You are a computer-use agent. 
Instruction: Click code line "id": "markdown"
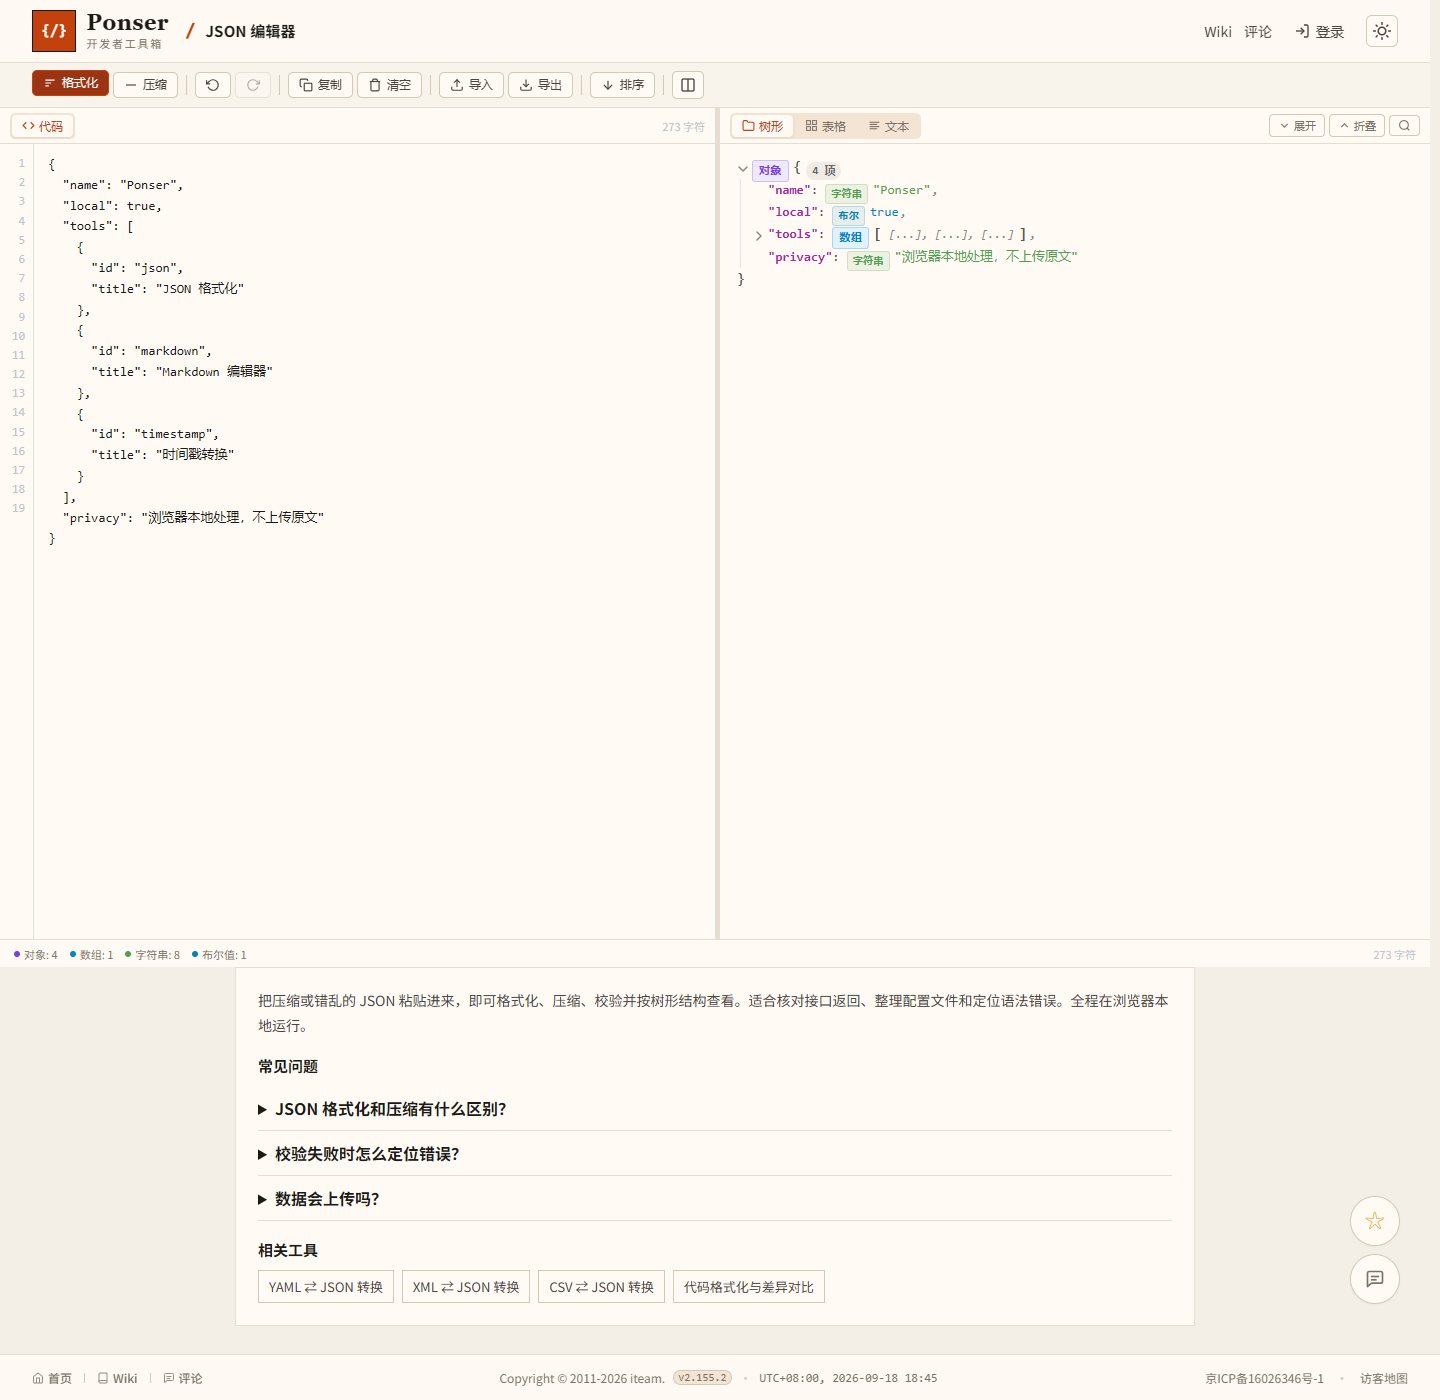(152, 351)
